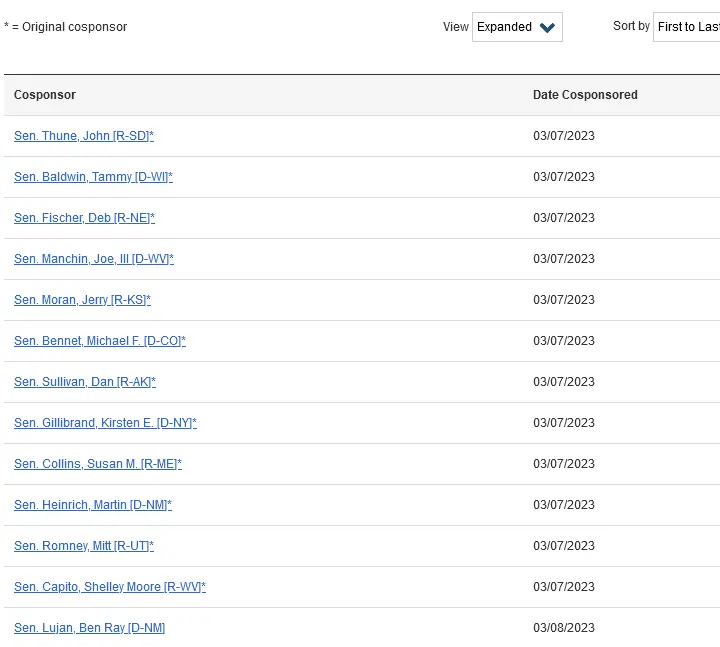
Task: Visit Sen. Collins, Susan M. page
Action: pos(97,464)
